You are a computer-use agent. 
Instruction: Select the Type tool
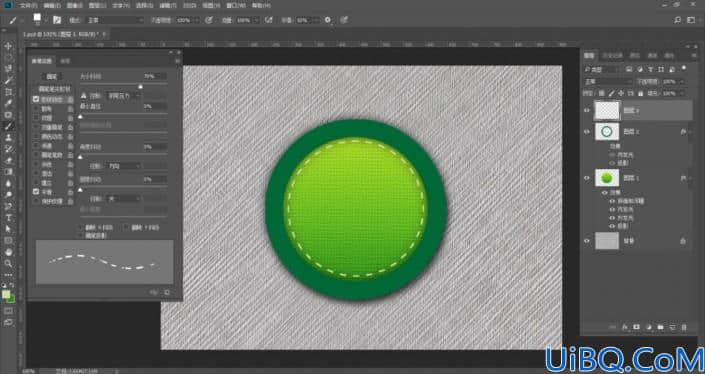point(8,218)
